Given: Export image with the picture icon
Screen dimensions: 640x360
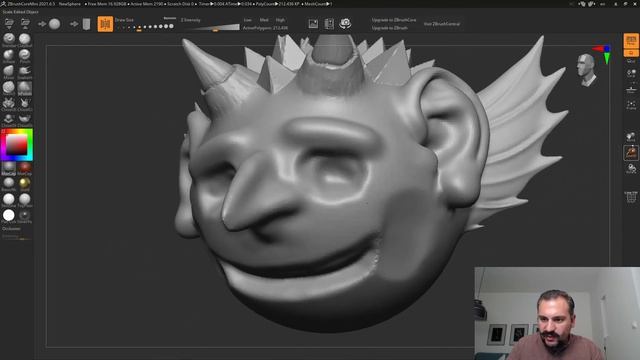Looking at the screenshot, I should click(x=313, y=24).
